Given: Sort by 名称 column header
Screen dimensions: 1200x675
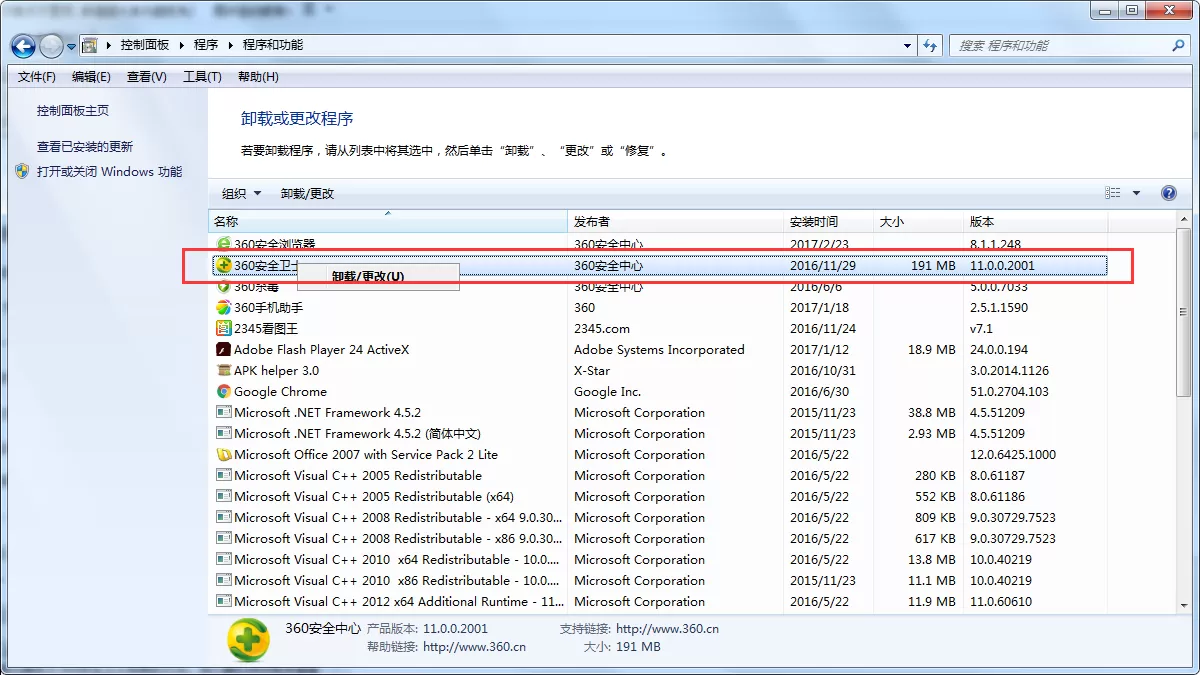Looking at the screenshot, I should coord(388,222).
